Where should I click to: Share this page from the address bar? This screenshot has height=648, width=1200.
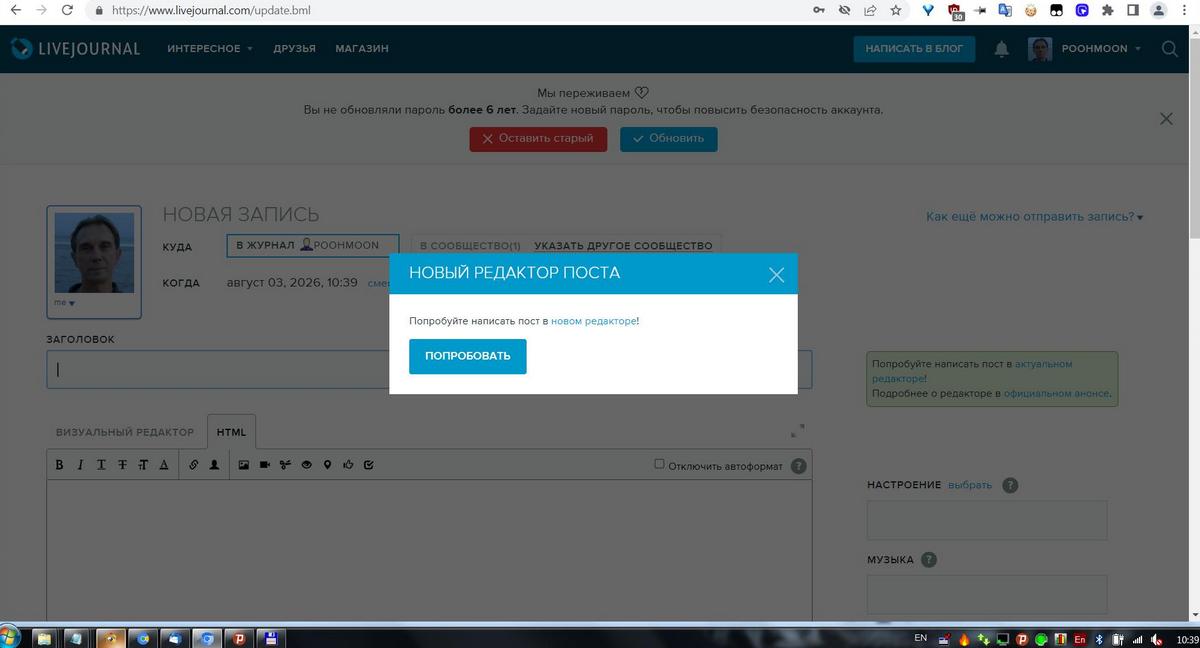click(870, 10)
